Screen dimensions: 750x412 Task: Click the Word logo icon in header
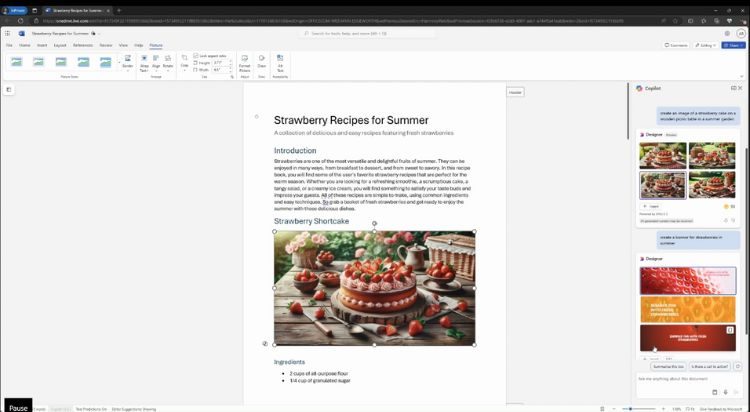coord(22,33)
